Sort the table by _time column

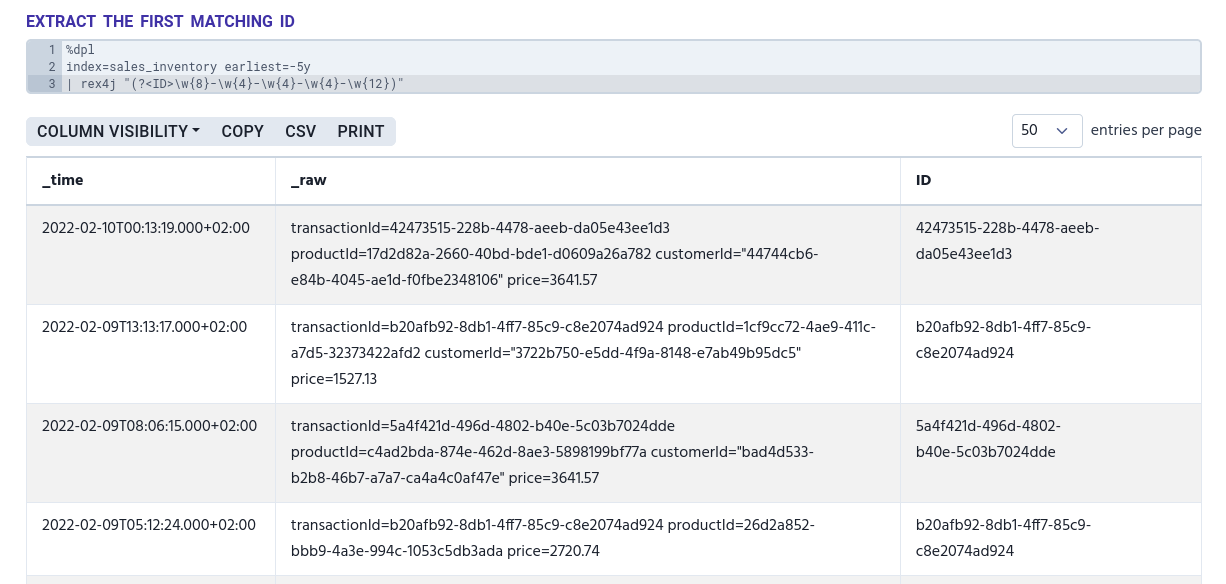pyautogui.click(x=62, y=181)
